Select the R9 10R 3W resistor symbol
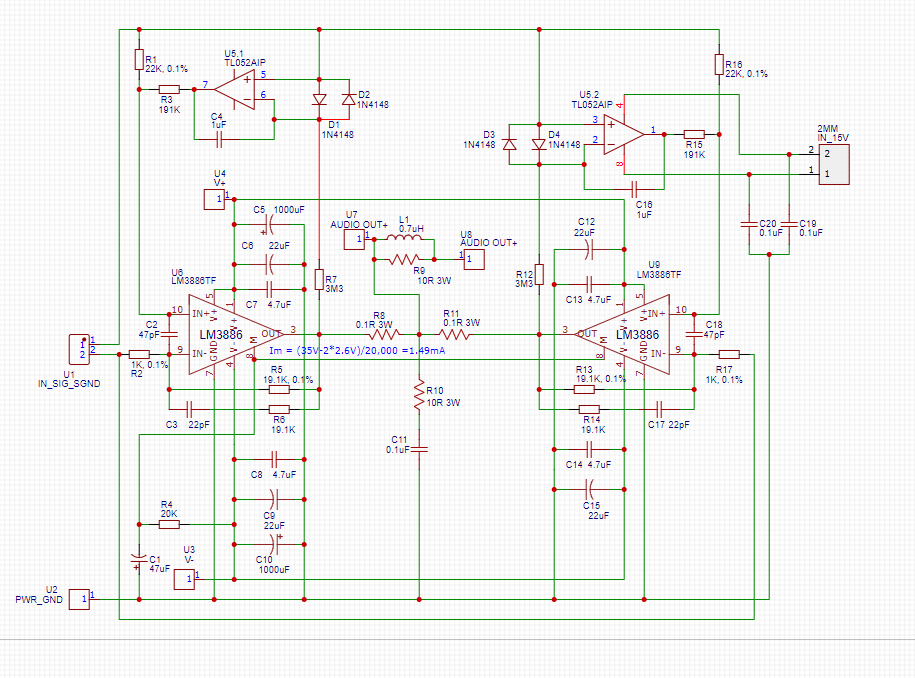This screenshot has height=678, width=915. point(404,259)
